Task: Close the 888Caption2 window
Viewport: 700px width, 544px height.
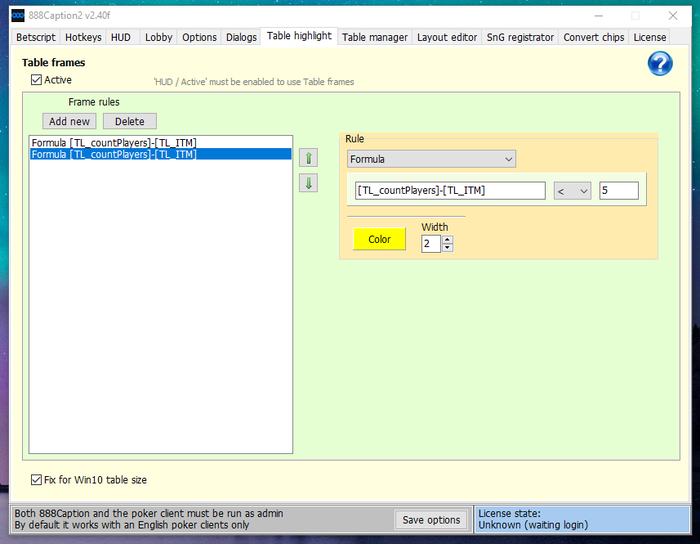Action: click(x=673, y=16)
